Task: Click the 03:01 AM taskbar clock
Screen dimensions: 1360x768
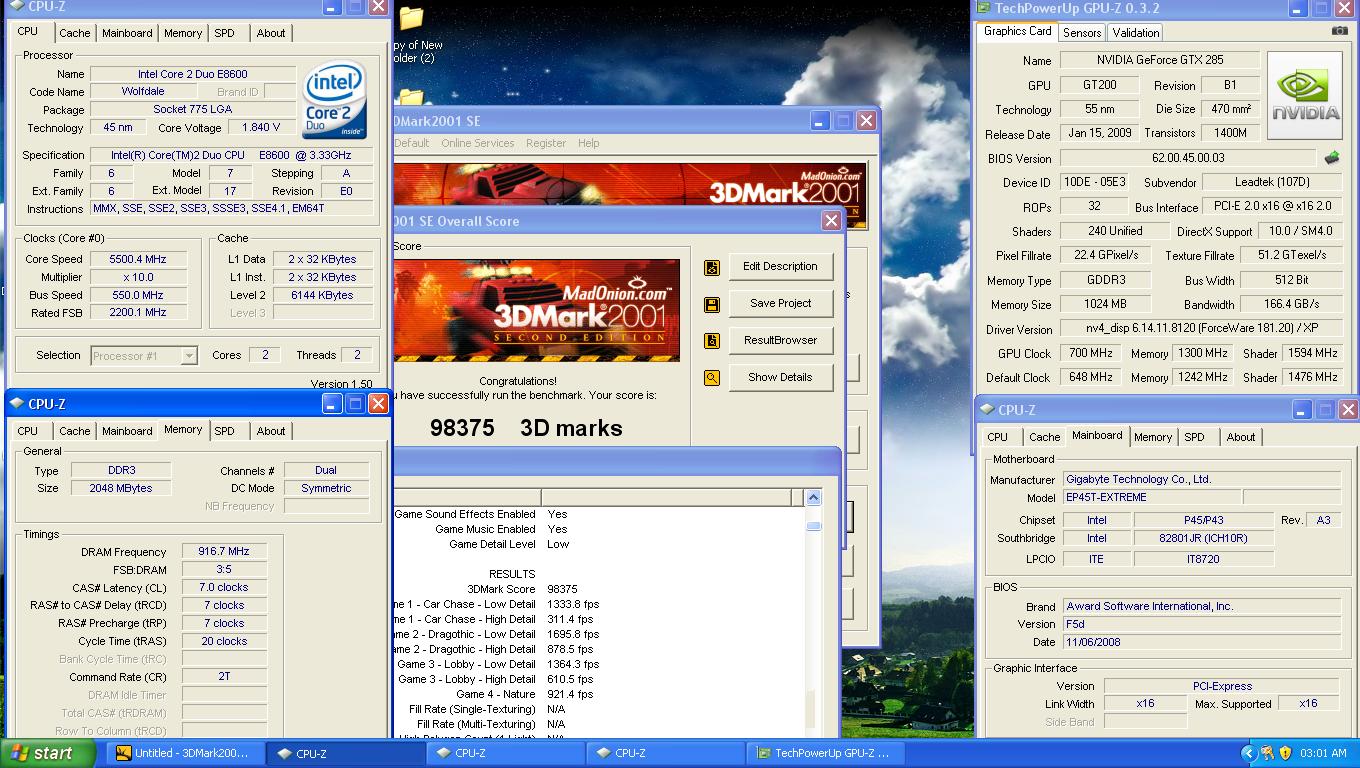Action: coord(1324,753)
